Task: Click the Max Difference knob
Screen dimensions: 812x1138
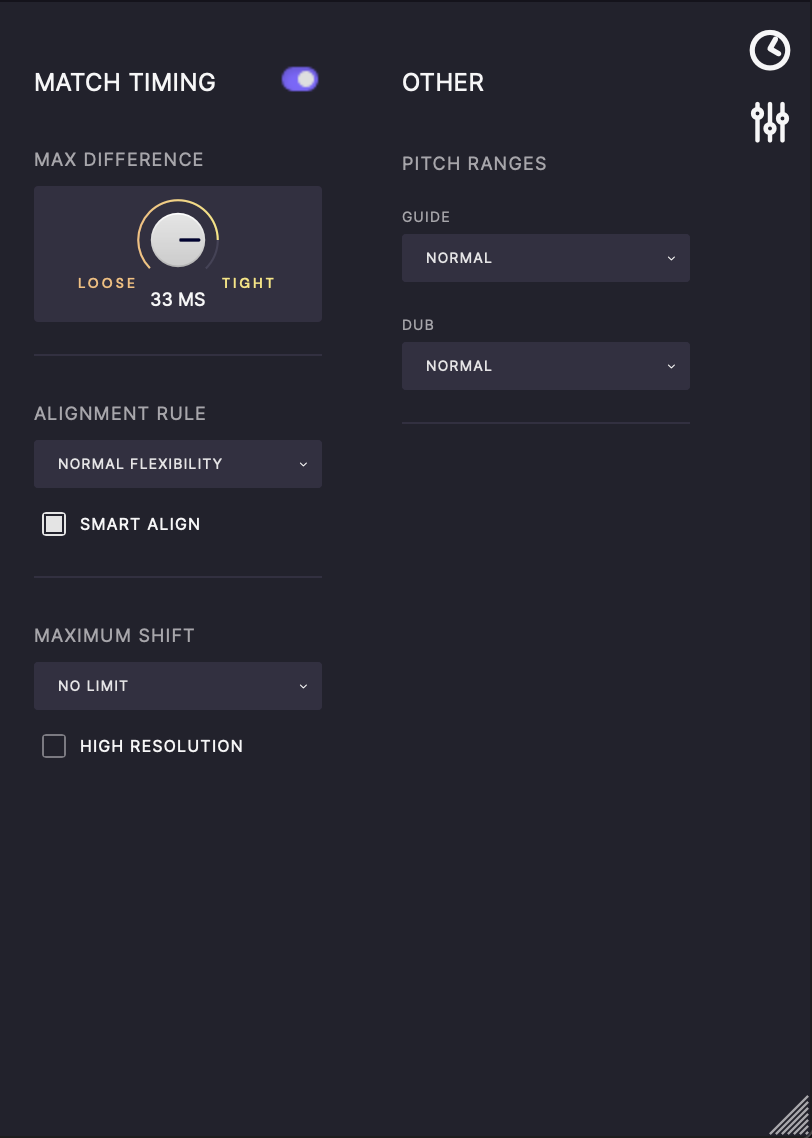Action: [x=178, y=240]
